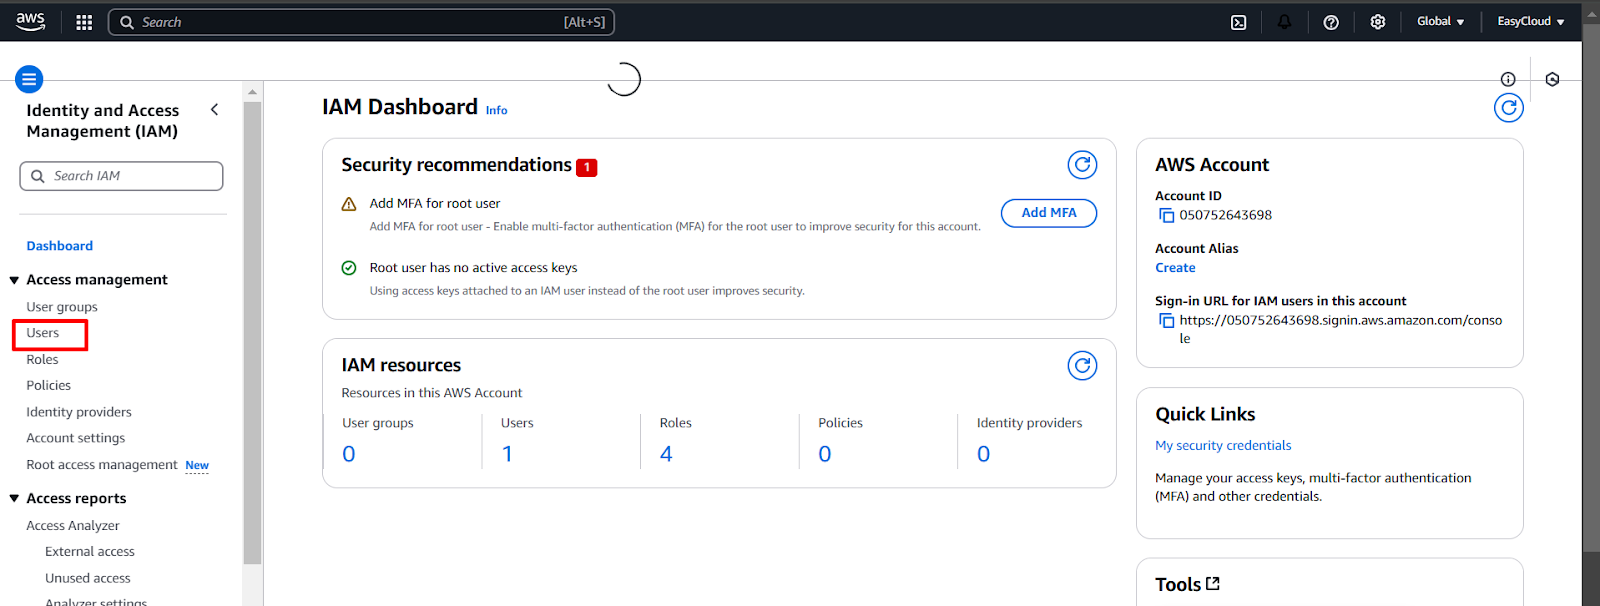Collapse the IAM sidebar with the chevron
The image size is (1600, 606).
(214, 109)
